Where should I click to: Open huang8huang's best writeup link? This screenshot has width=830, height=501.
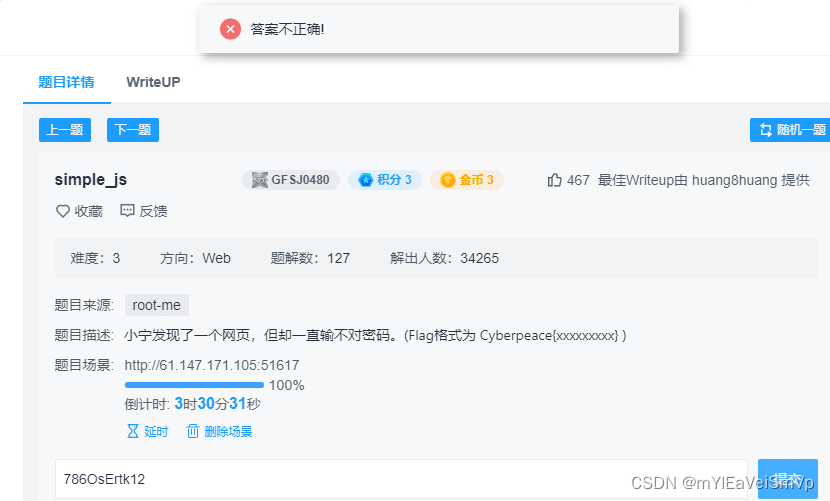coord(703,180)
